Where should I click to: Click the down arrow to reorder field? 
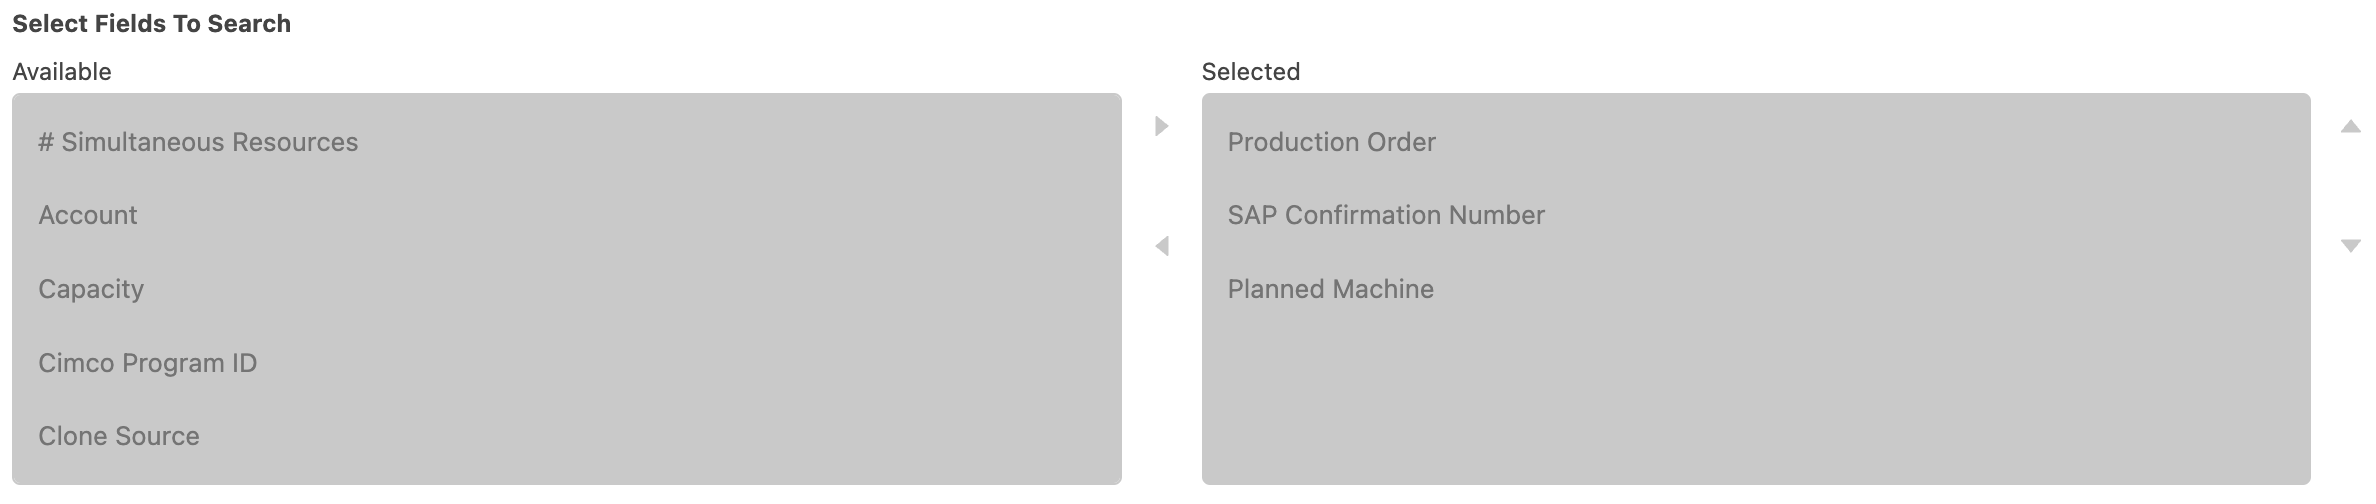pos(2351,246)
